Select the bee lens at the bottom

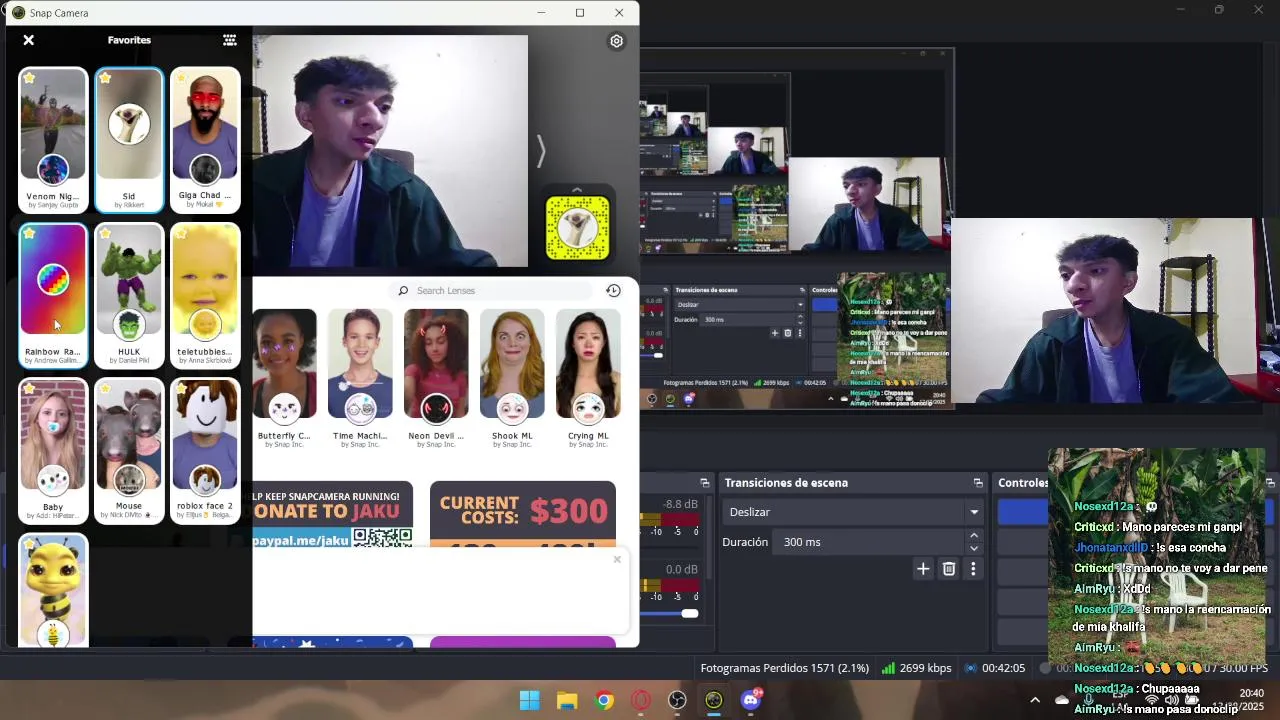pos(53,591)
